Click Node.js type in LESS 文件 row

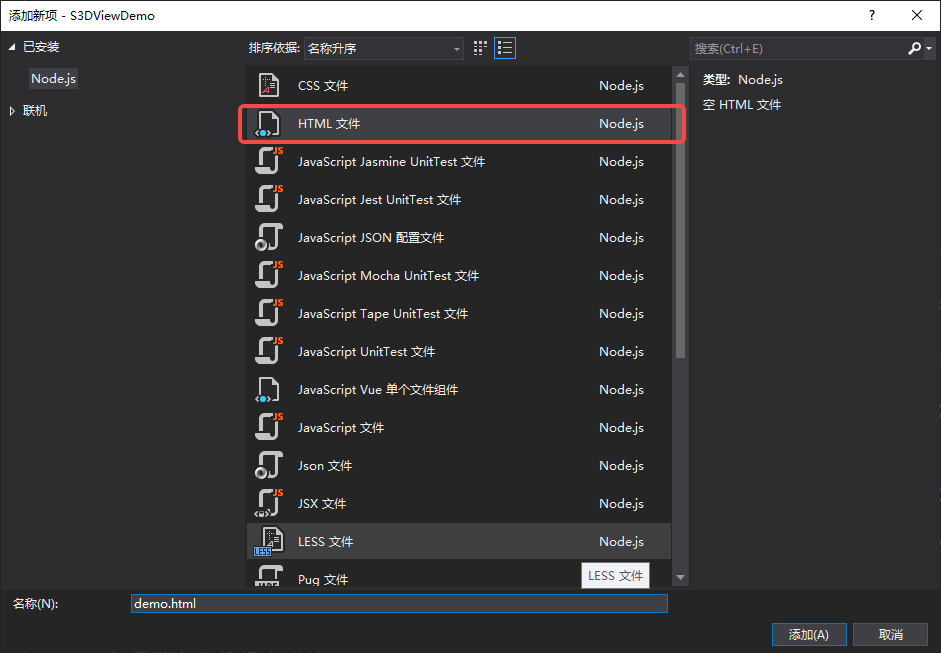(x=621, y=542)
